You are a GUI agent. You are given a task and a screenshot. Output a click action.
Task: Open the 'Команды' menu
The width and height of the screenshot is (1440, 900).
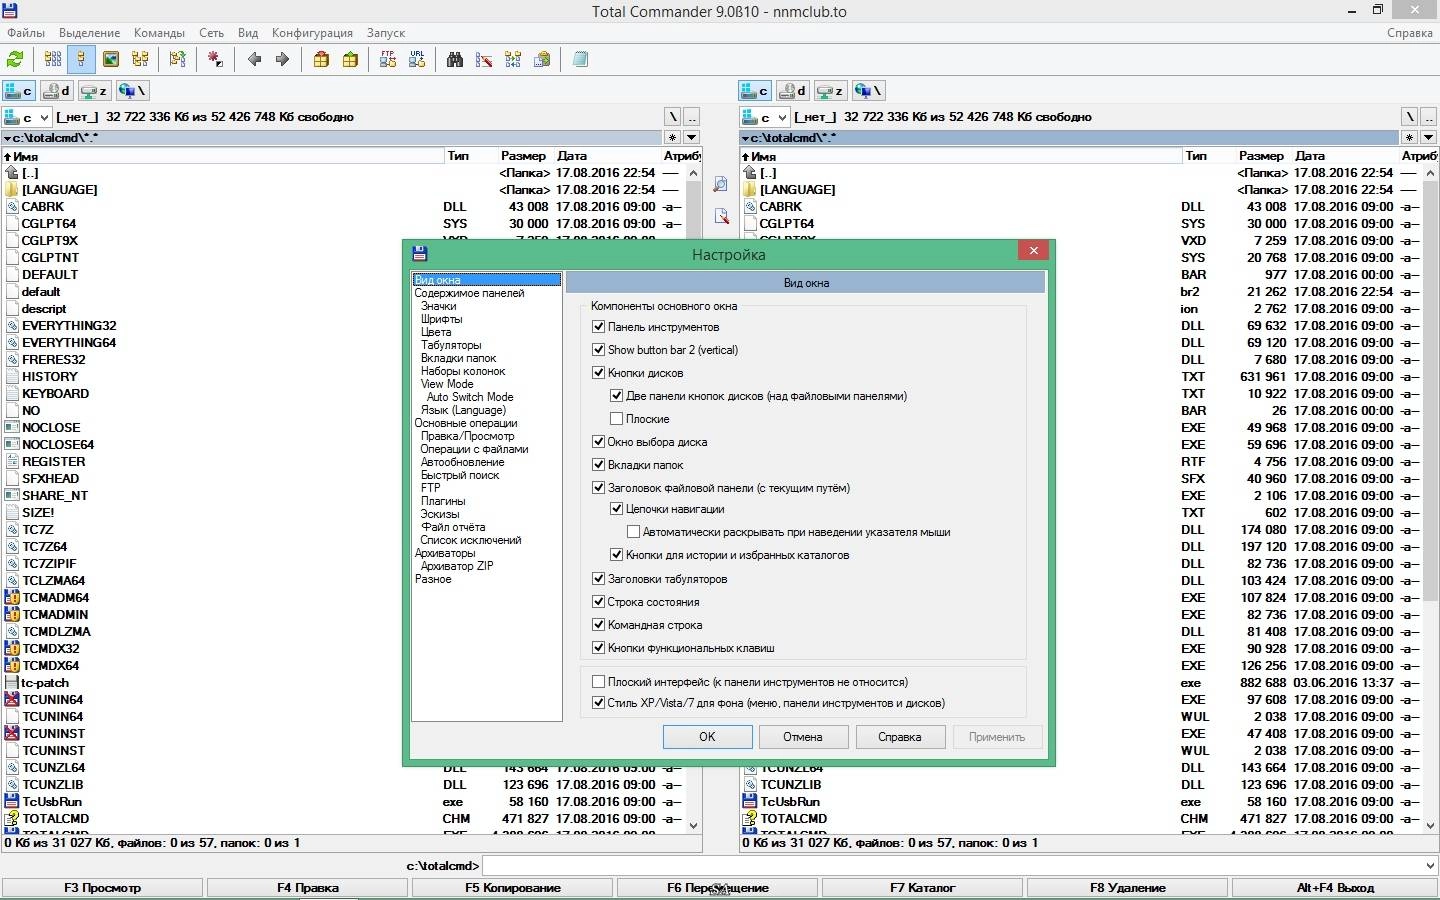click(x=159, y=33)
